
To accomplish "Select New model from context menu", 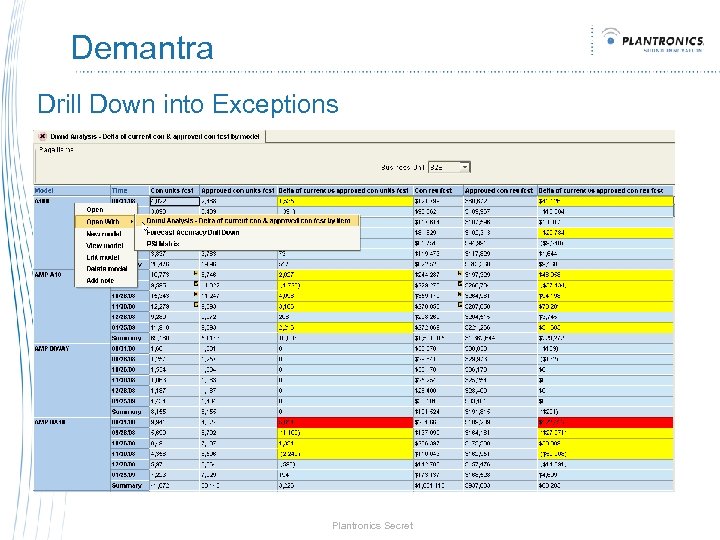I will (x=106, y=233).
